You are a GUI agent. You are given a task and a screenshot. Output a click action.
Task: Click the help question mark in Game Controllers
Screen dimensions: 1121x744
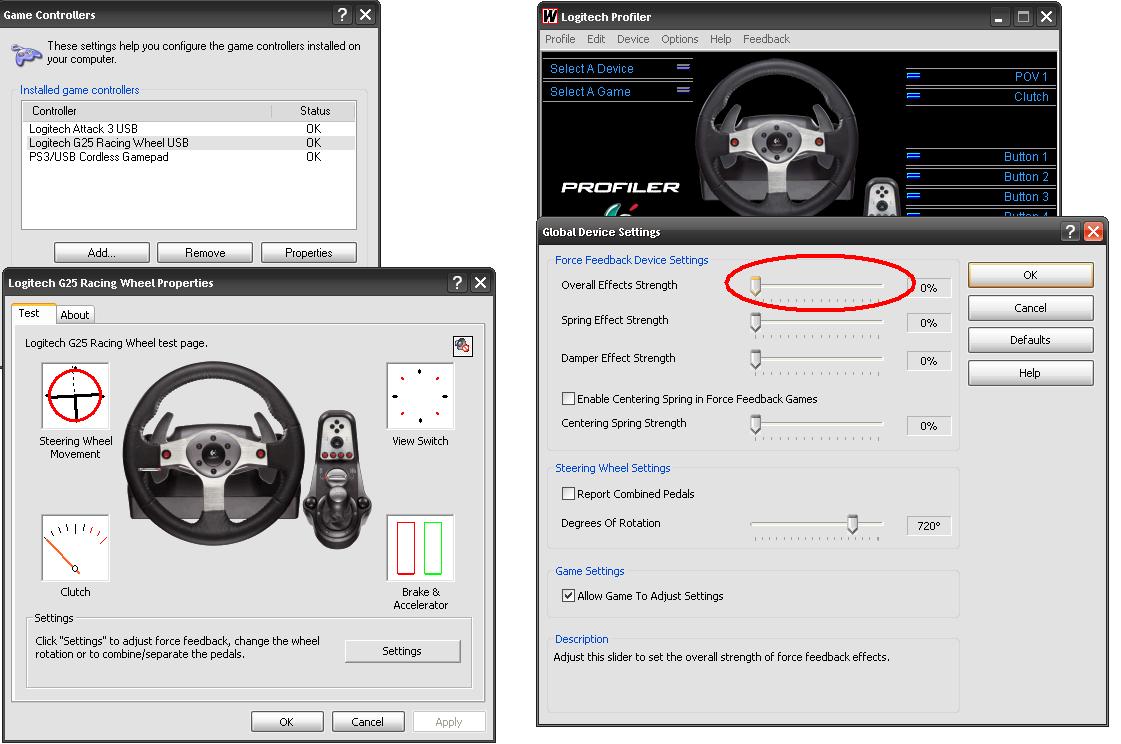point(342,15)
